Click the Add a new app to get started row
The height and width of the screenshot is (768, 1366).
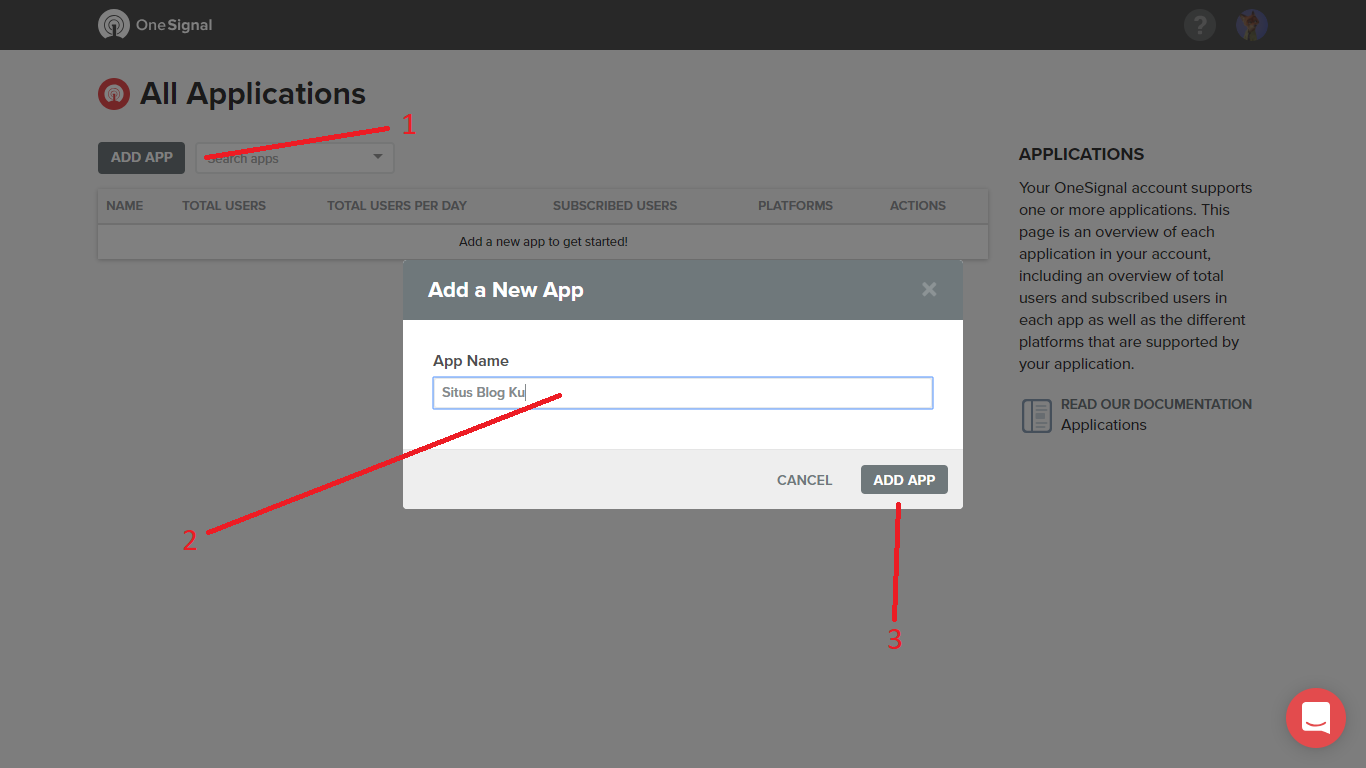point(543,241)
